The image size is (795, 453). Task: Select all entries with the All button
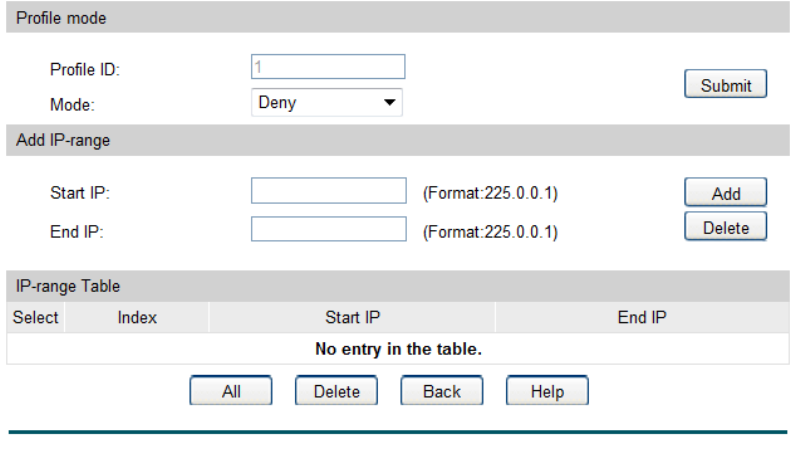click(x=231, y=392)
